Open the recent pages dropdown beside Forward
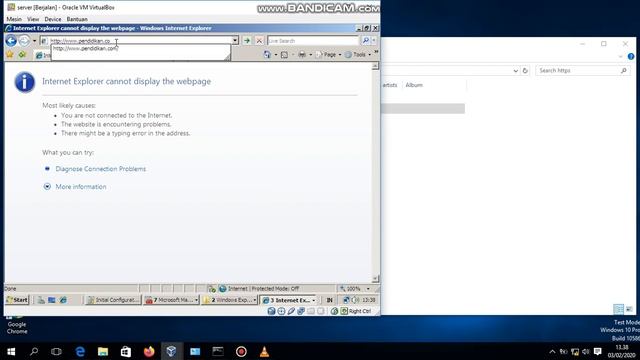Screen dimensions: 640x360 tap(34, 41)
